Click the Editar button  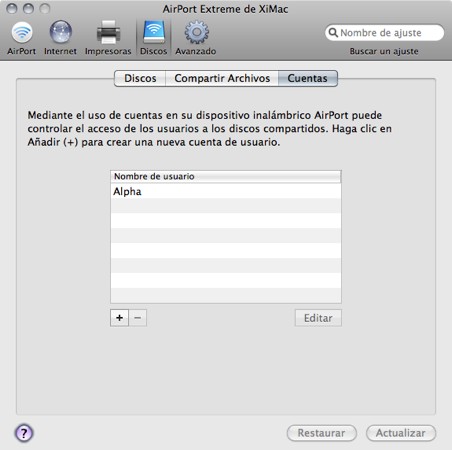(x=318, y=318)
